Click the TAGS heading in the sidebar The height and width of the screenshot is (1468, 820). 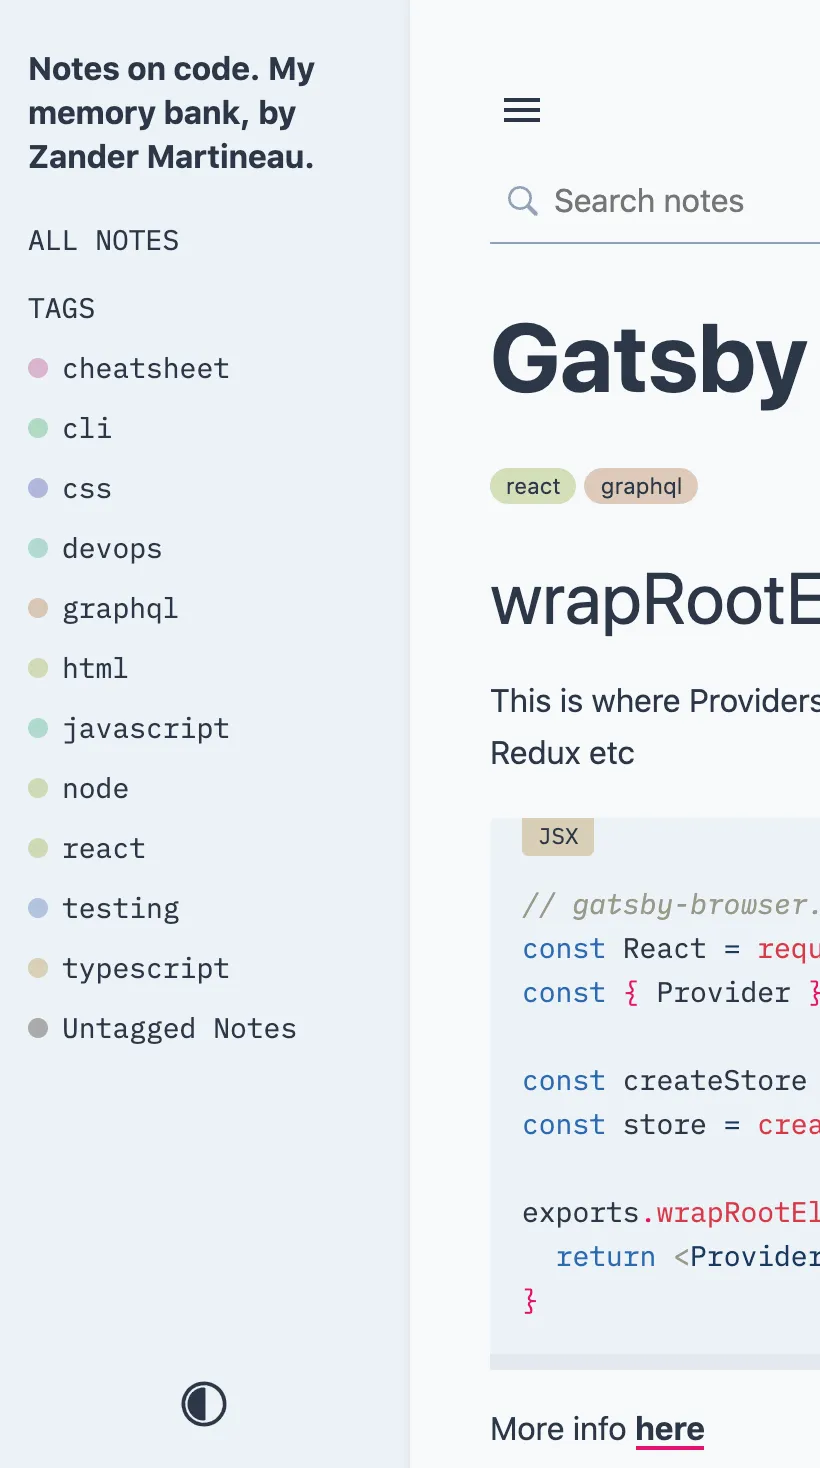coord(61,309)
